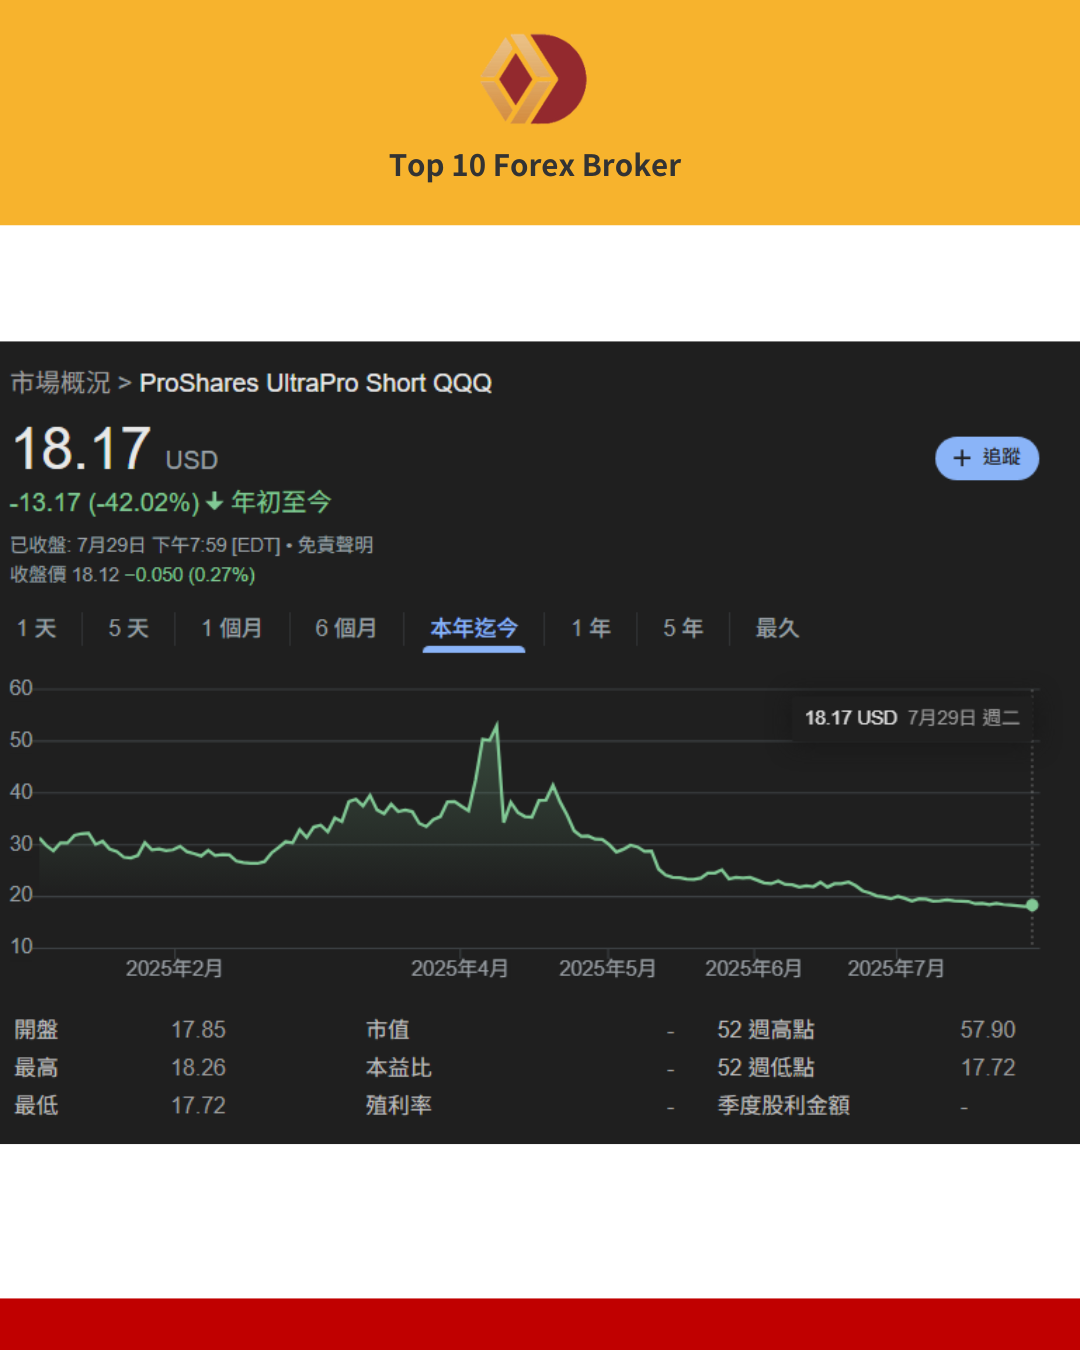Click the 收盤價 18.12 after-hours text

(132, 575)
